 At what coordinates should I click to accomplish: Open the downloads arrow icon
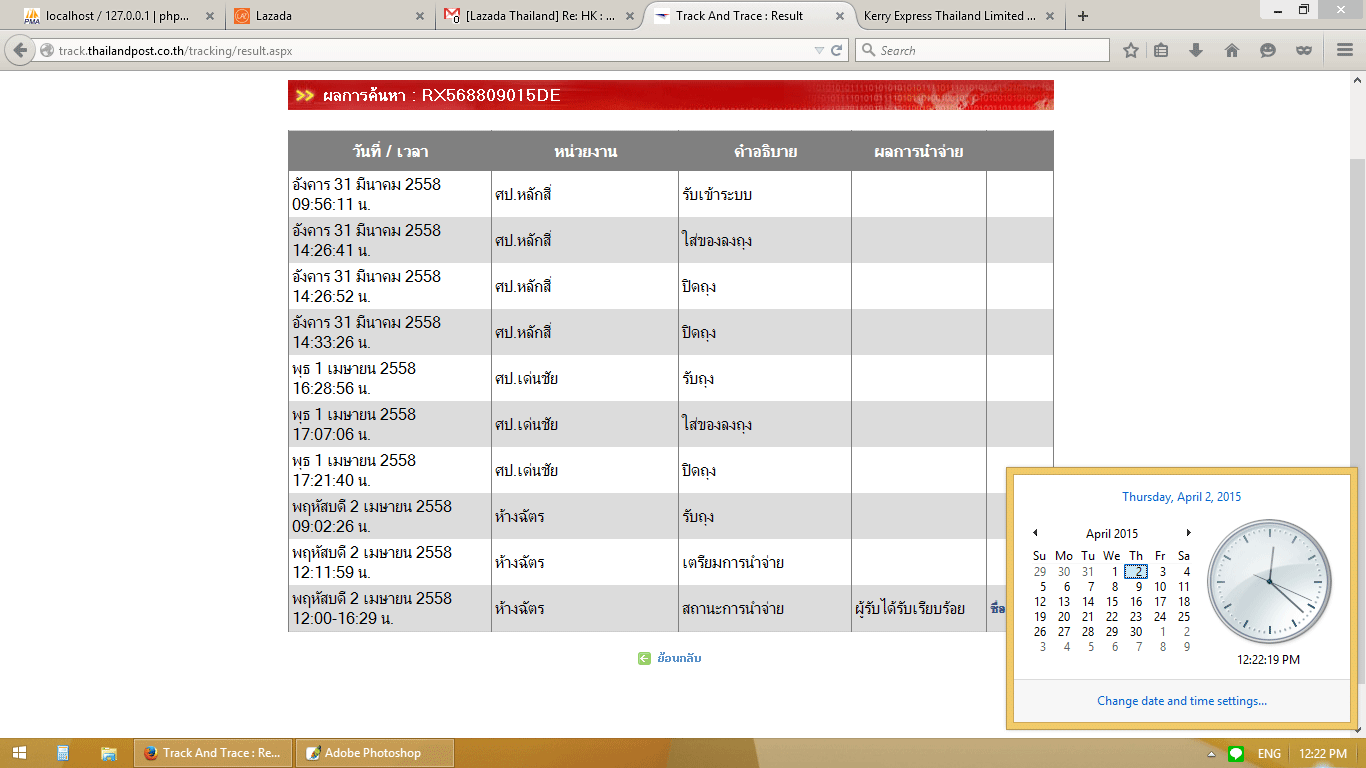(1196, 50)
